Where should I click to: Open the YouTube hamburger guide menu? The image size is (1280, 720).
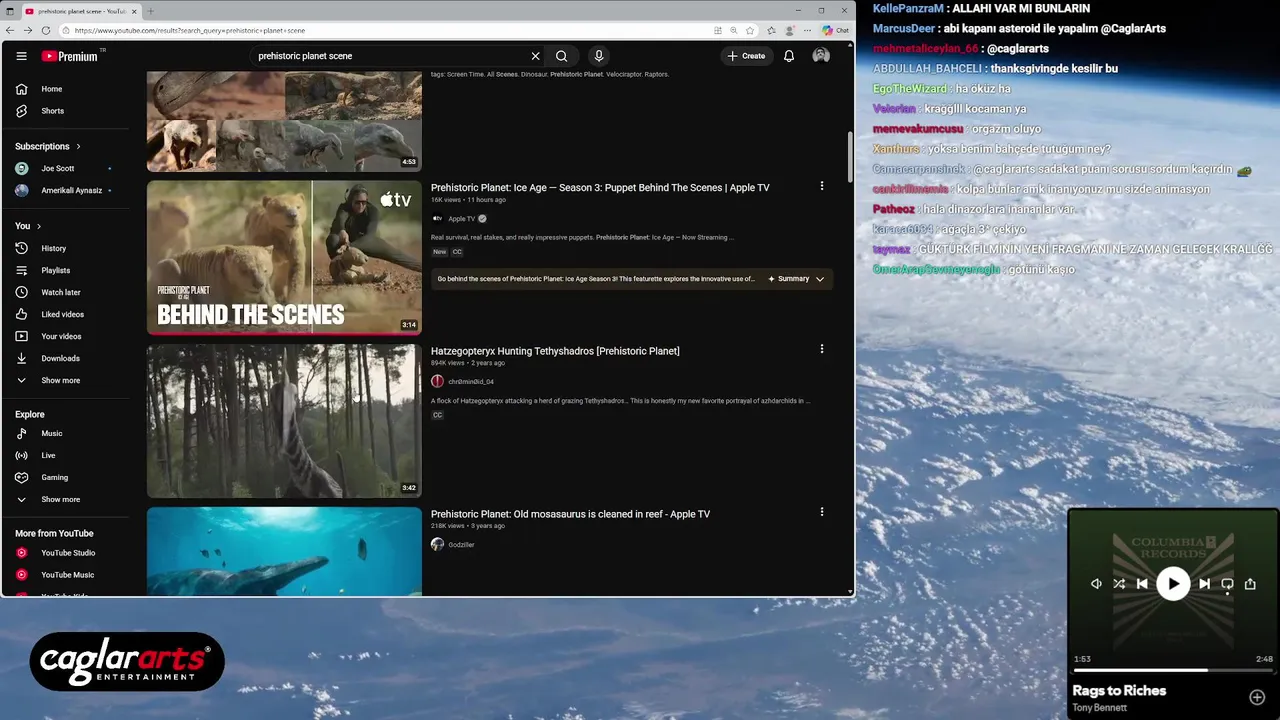click(x=21, y=56)
